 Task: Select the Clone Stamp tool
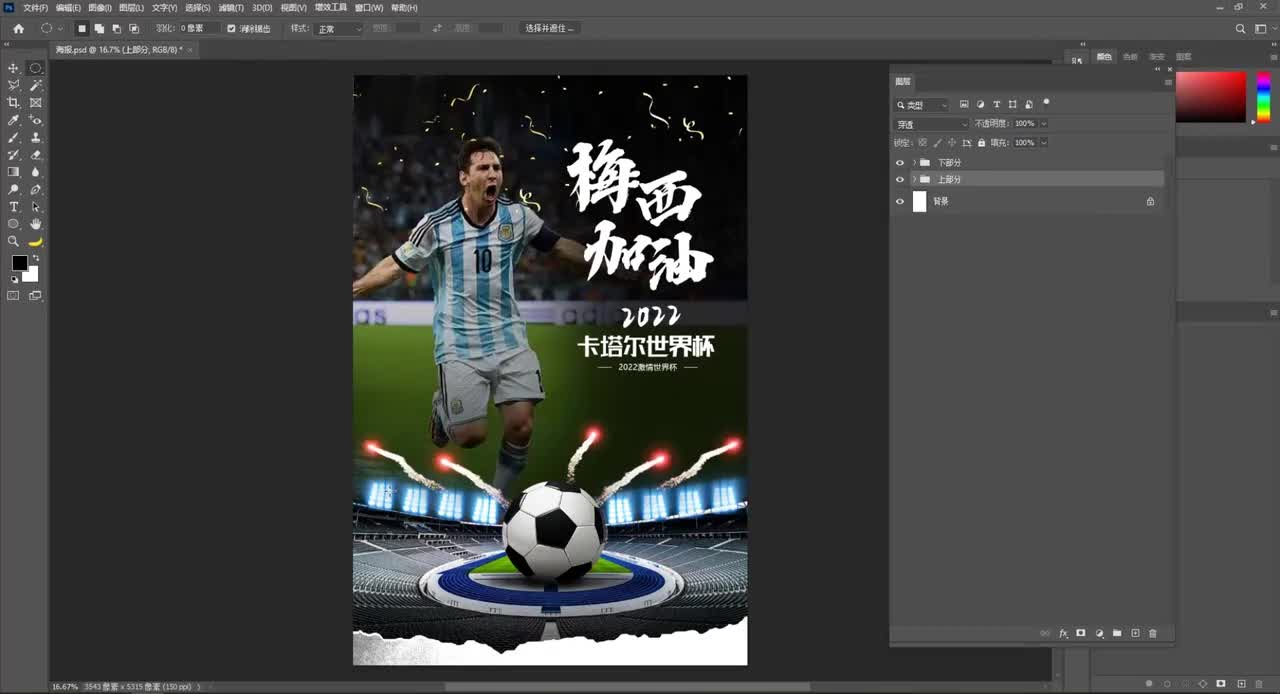pyautogui.click(x=36, y=137)
